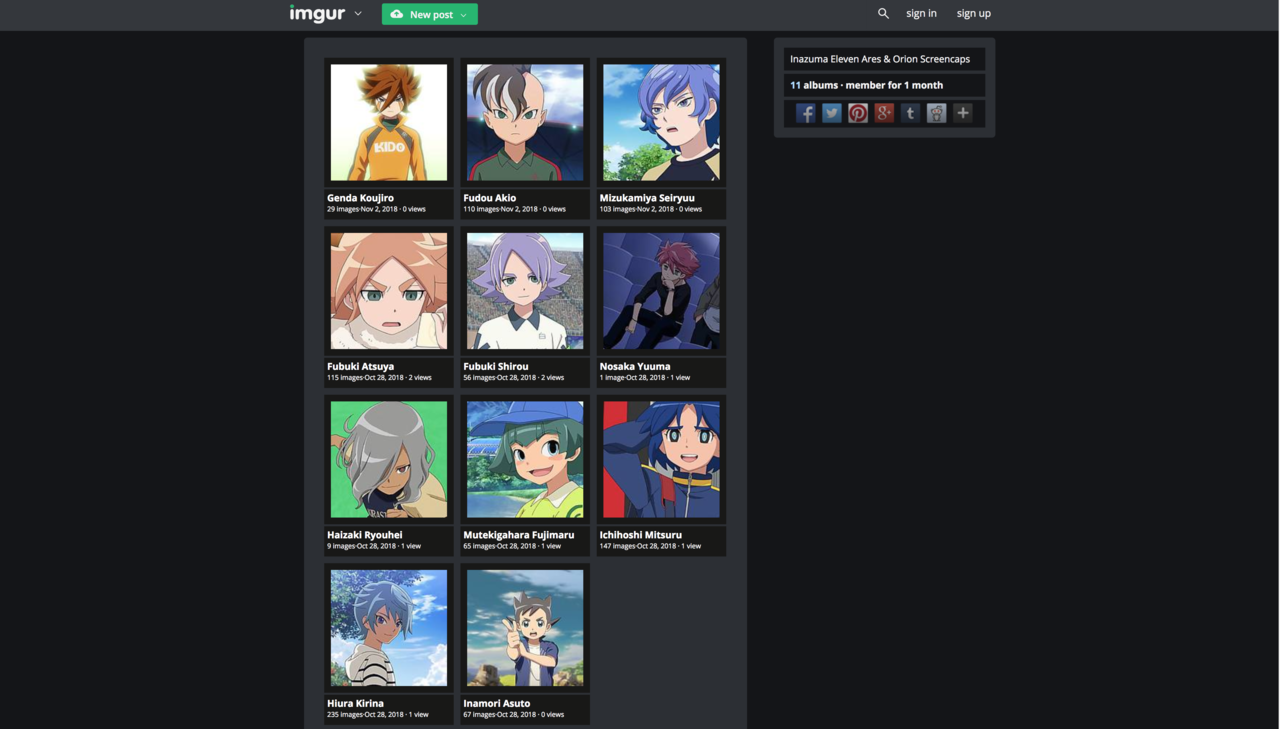Open the Nosaka Yuuma album thumbnail
The width and height of the screenshot is (1280, 729).
coord(661,291)
